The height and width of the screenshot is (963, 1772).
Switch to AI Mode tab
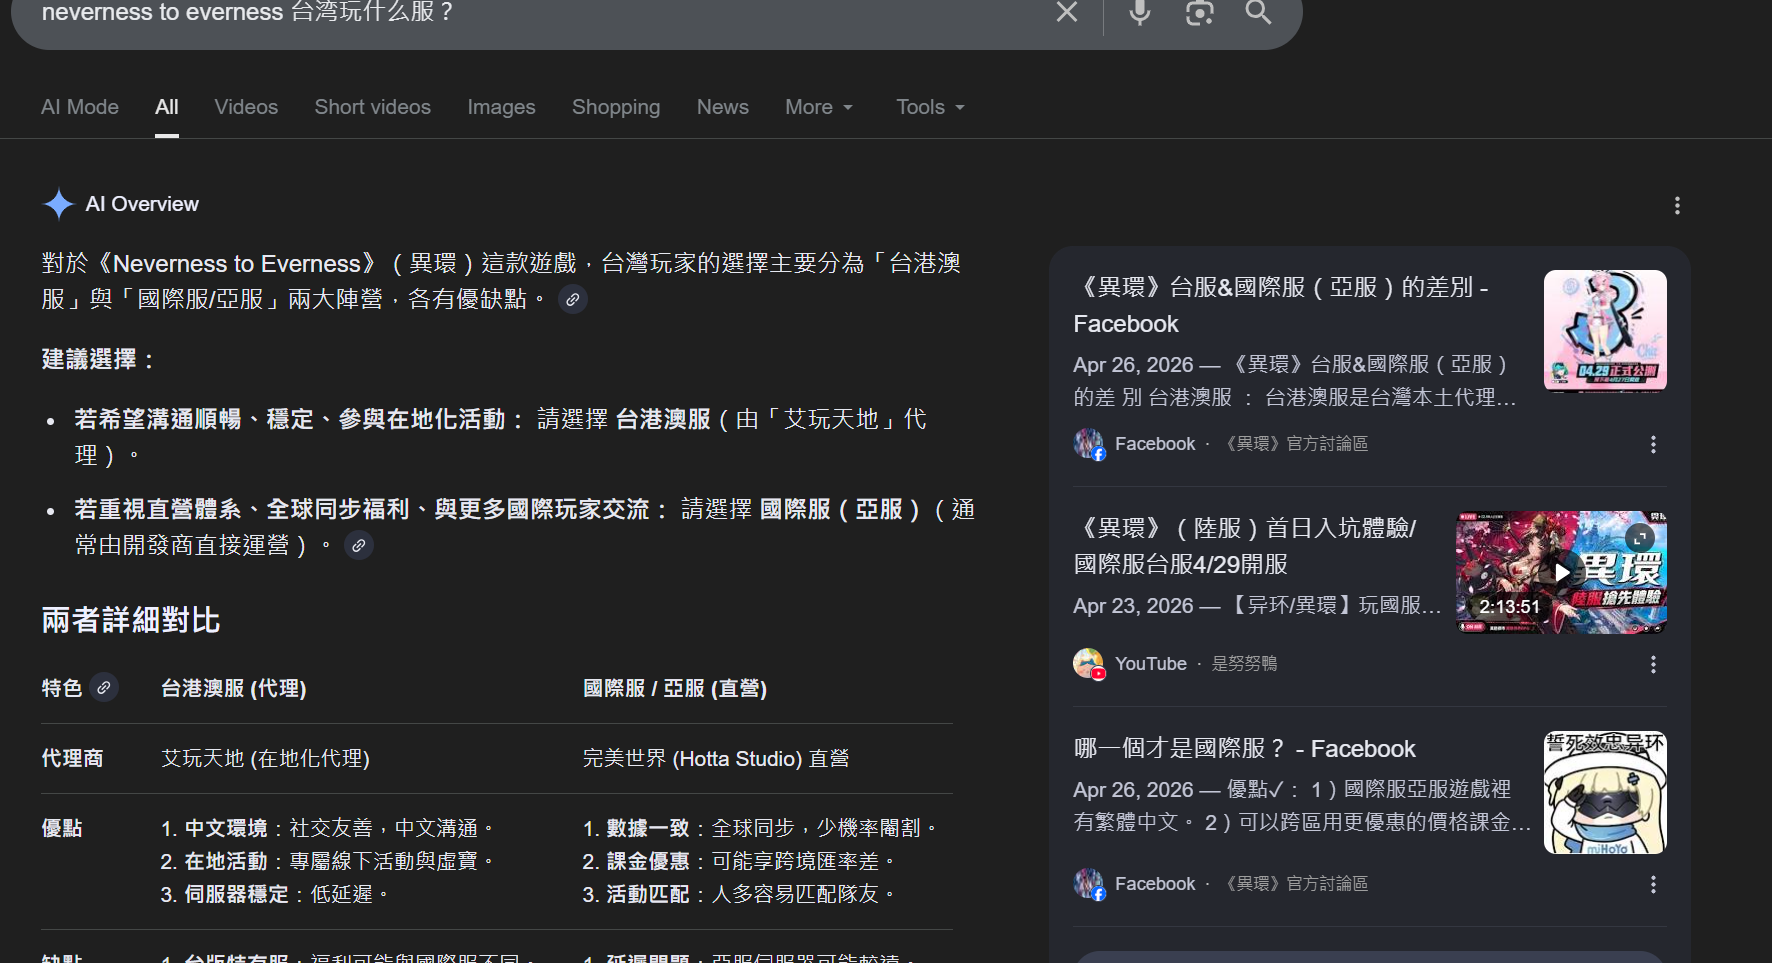click(x=80, y=107)
